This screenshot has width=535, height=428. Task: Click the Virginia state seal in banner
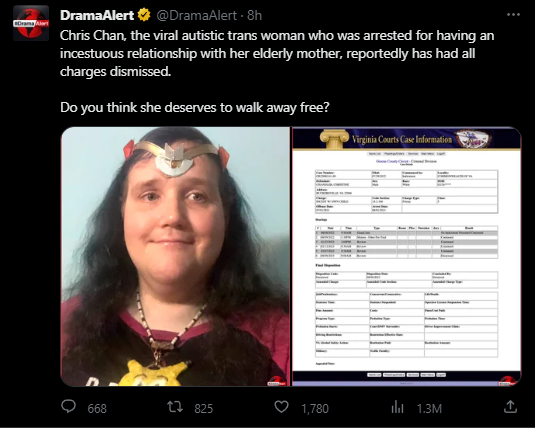(474, 139)
